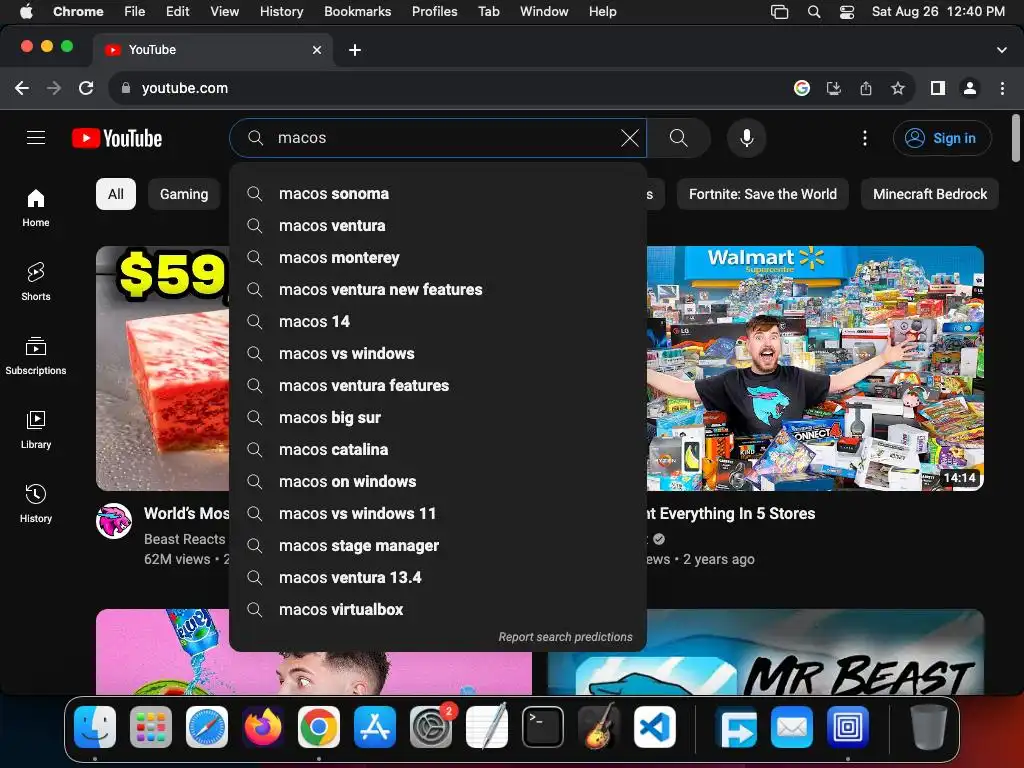Open Terminal from the Dock
The image size is (1024, 768).
click(543, 727)
